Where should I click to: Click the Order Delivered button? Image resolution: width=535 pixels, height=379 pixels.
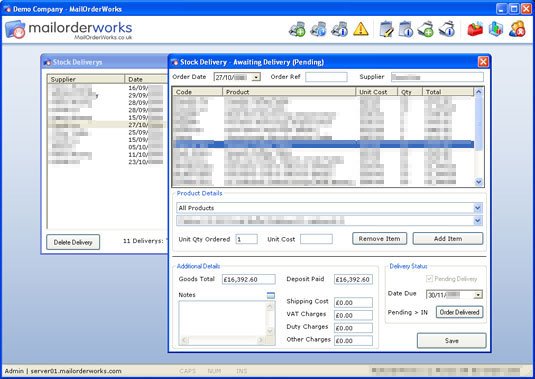point(459,312)
